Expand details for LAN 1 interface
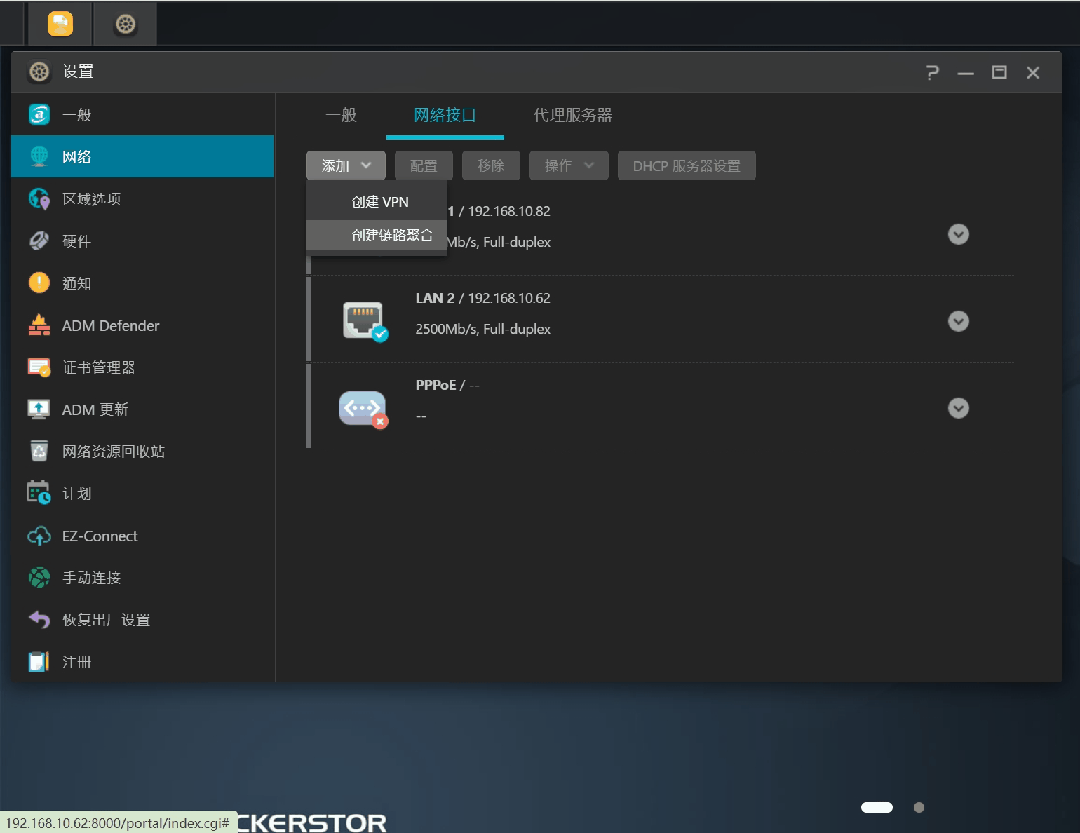This screenshot has width=1080, height=833. pyautogui.click(x=958, y=234)
